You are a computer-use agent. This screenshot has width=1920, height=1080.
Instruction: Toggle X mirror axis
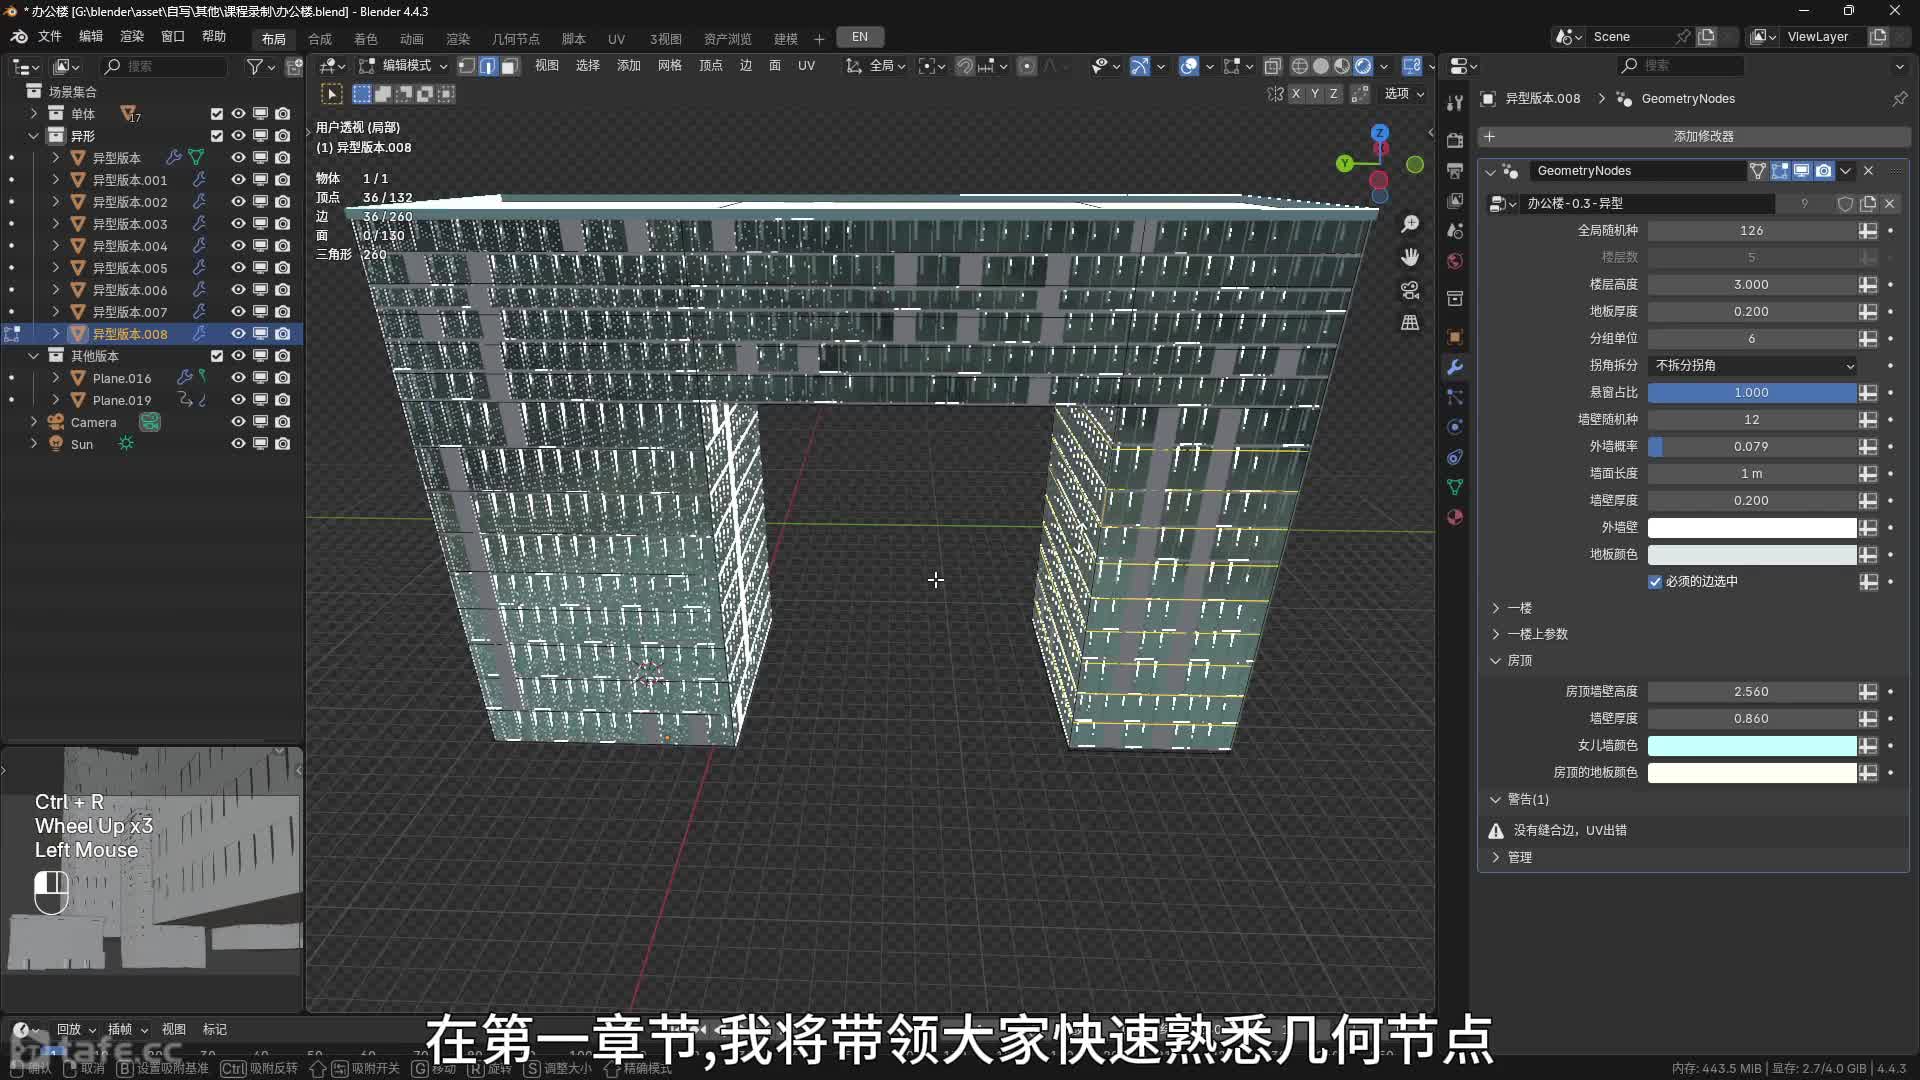[x=1296, y=93]
